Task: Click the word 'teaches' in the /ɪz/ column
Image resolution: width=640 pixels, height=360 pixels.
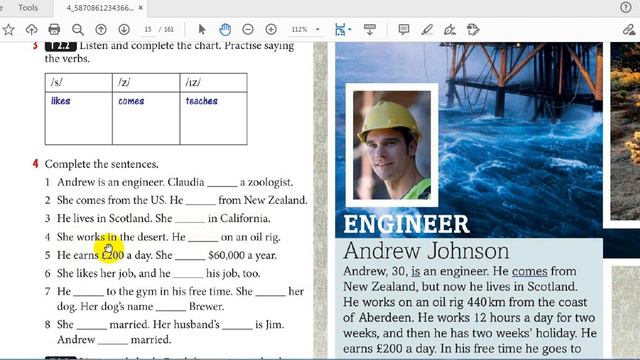Action: pyautogui.click(x=202, y=101)
